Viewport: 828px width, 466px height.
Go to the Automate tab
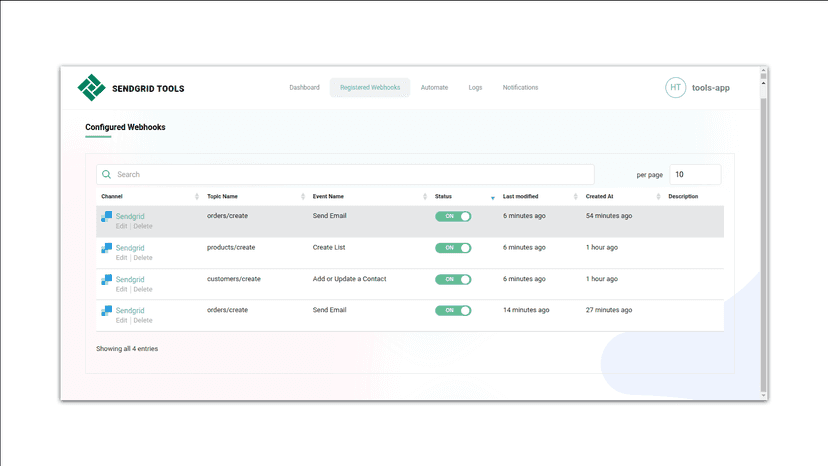click(x=434, y=88)
